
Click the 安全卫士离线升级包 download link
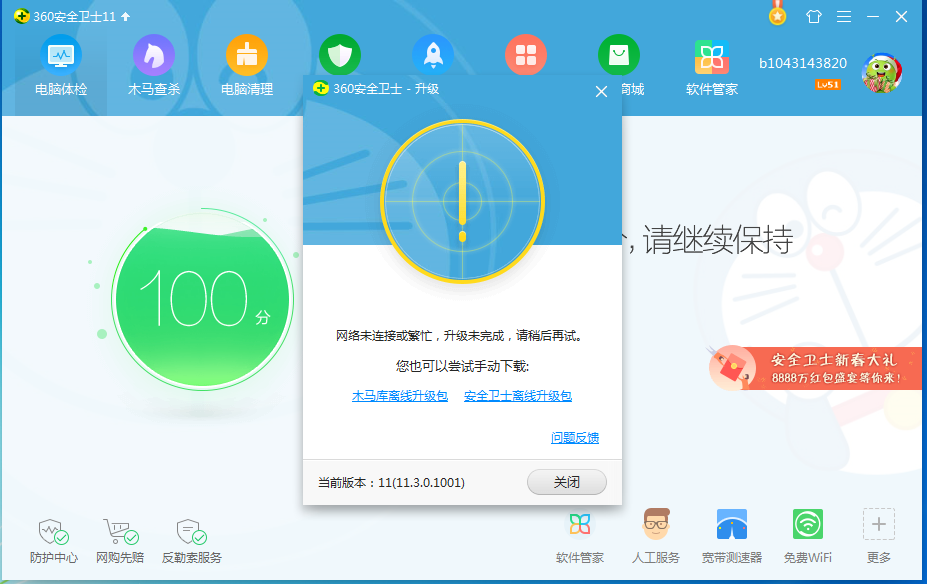(518, 396)
